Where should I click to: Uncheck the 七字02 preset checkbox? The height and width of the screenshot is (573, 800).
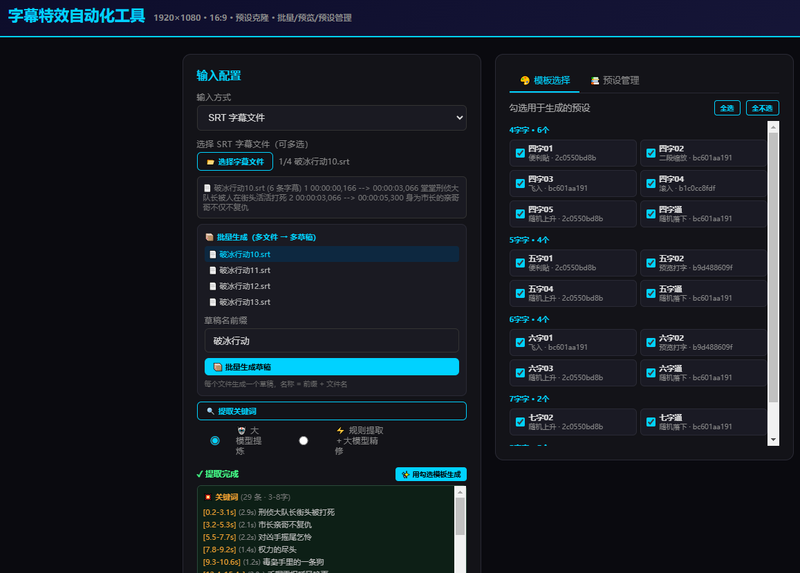coord(520,422)
